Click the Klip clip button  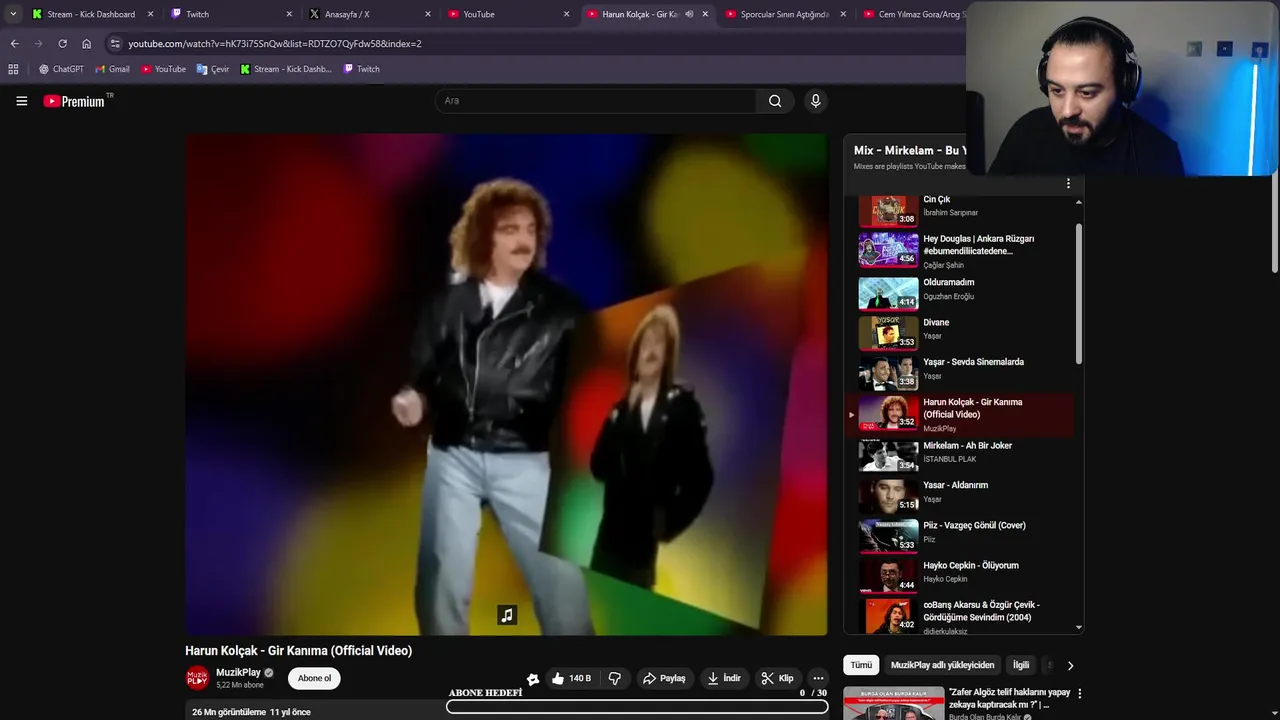point(777,678)
